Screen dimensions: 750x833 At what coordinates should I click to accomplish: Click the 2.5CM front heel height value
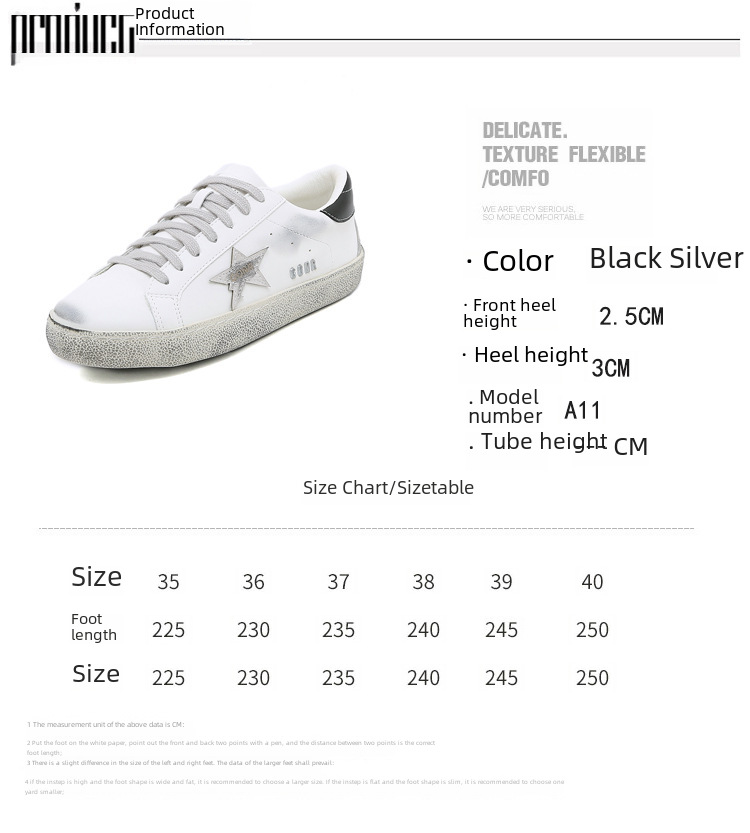pyautogui.click(x=631, y=317)
